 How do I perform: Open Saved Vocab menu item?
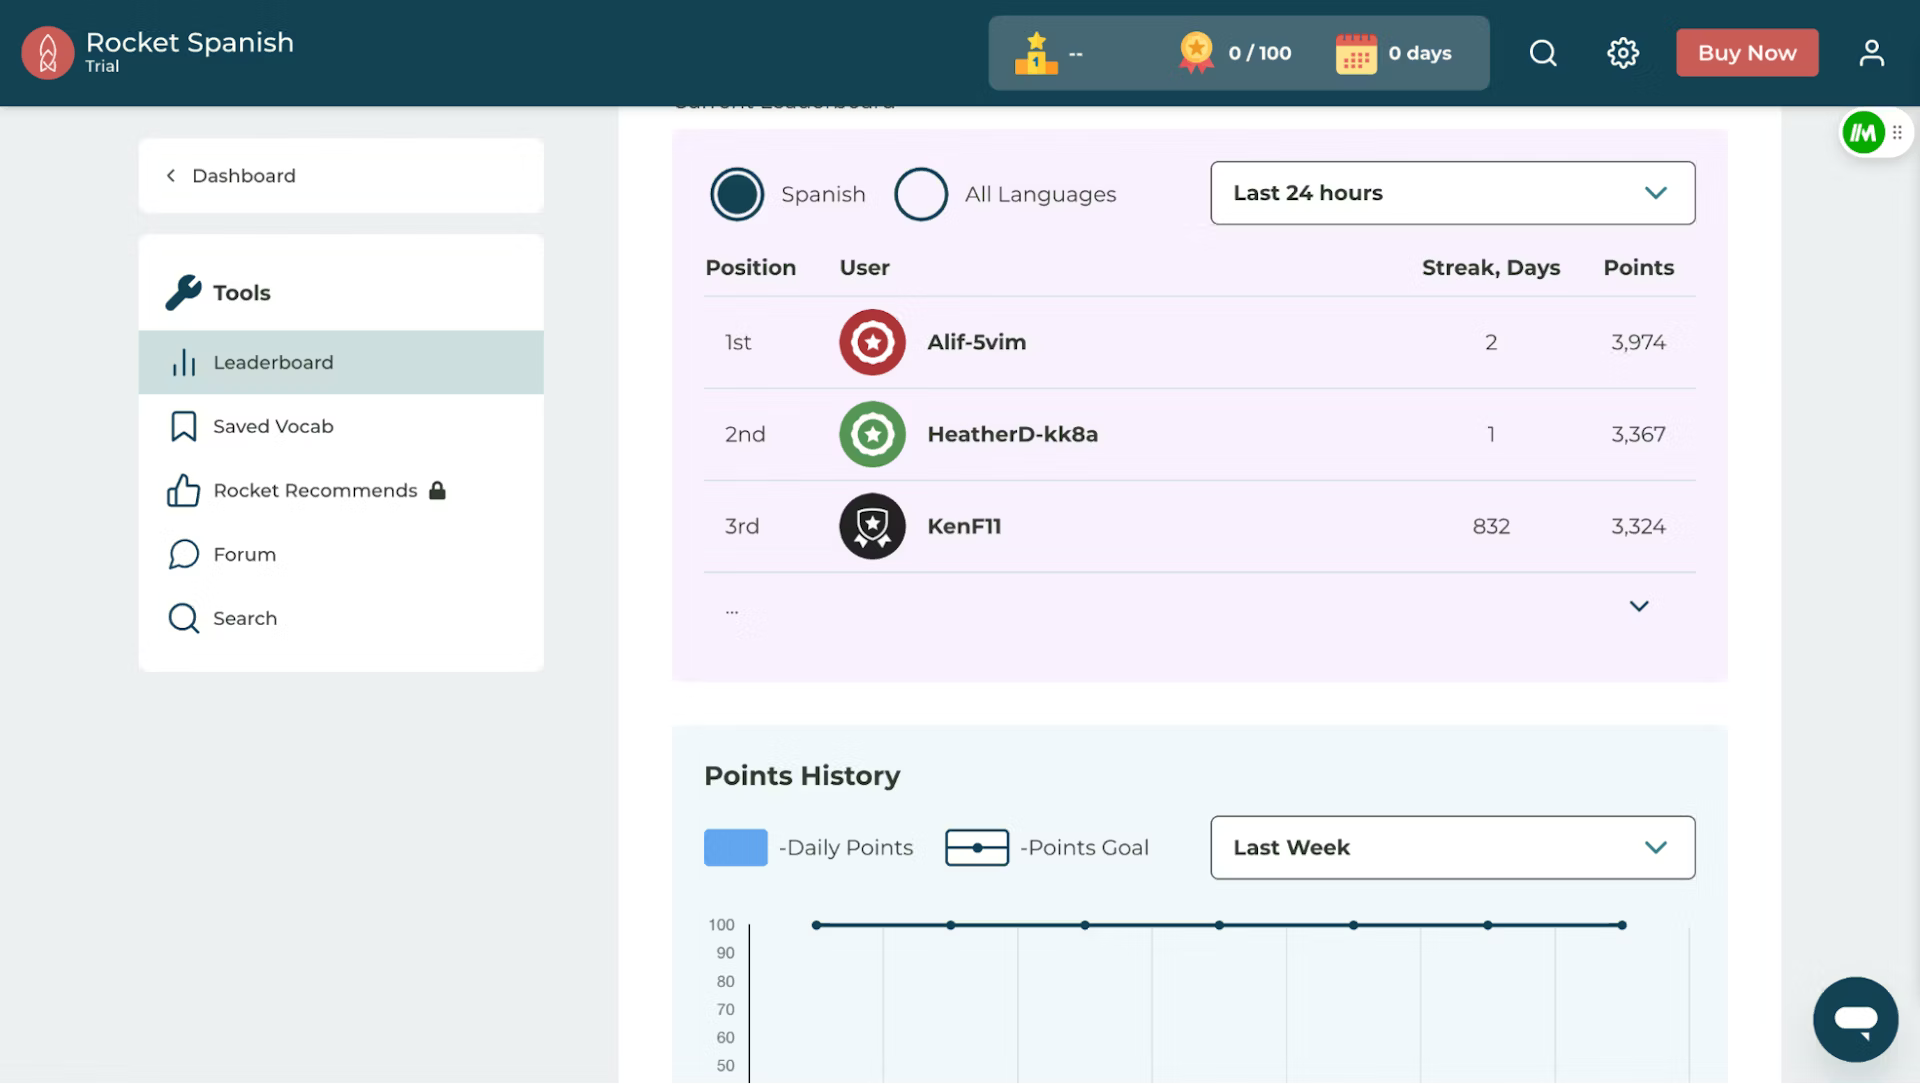[x=341, y=426]
